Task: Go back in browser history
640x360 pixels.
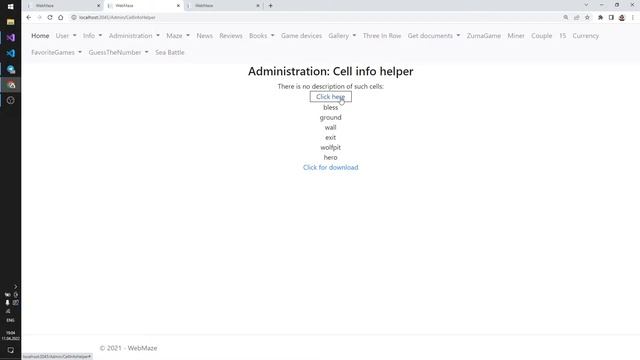Action: [29, 18]
